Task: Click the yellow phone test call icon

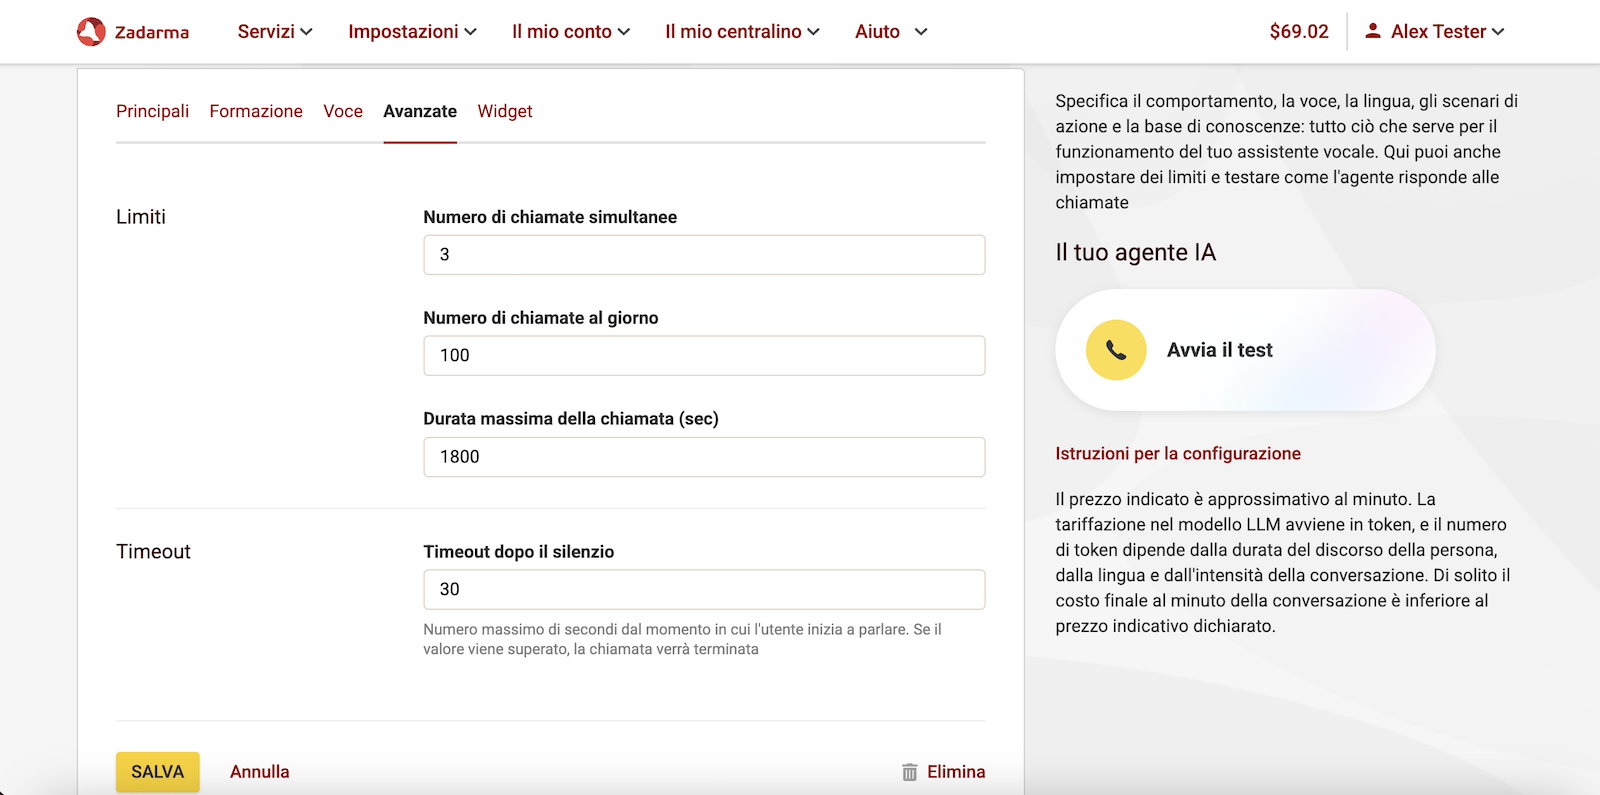Action: click(x=1116, y=350)
